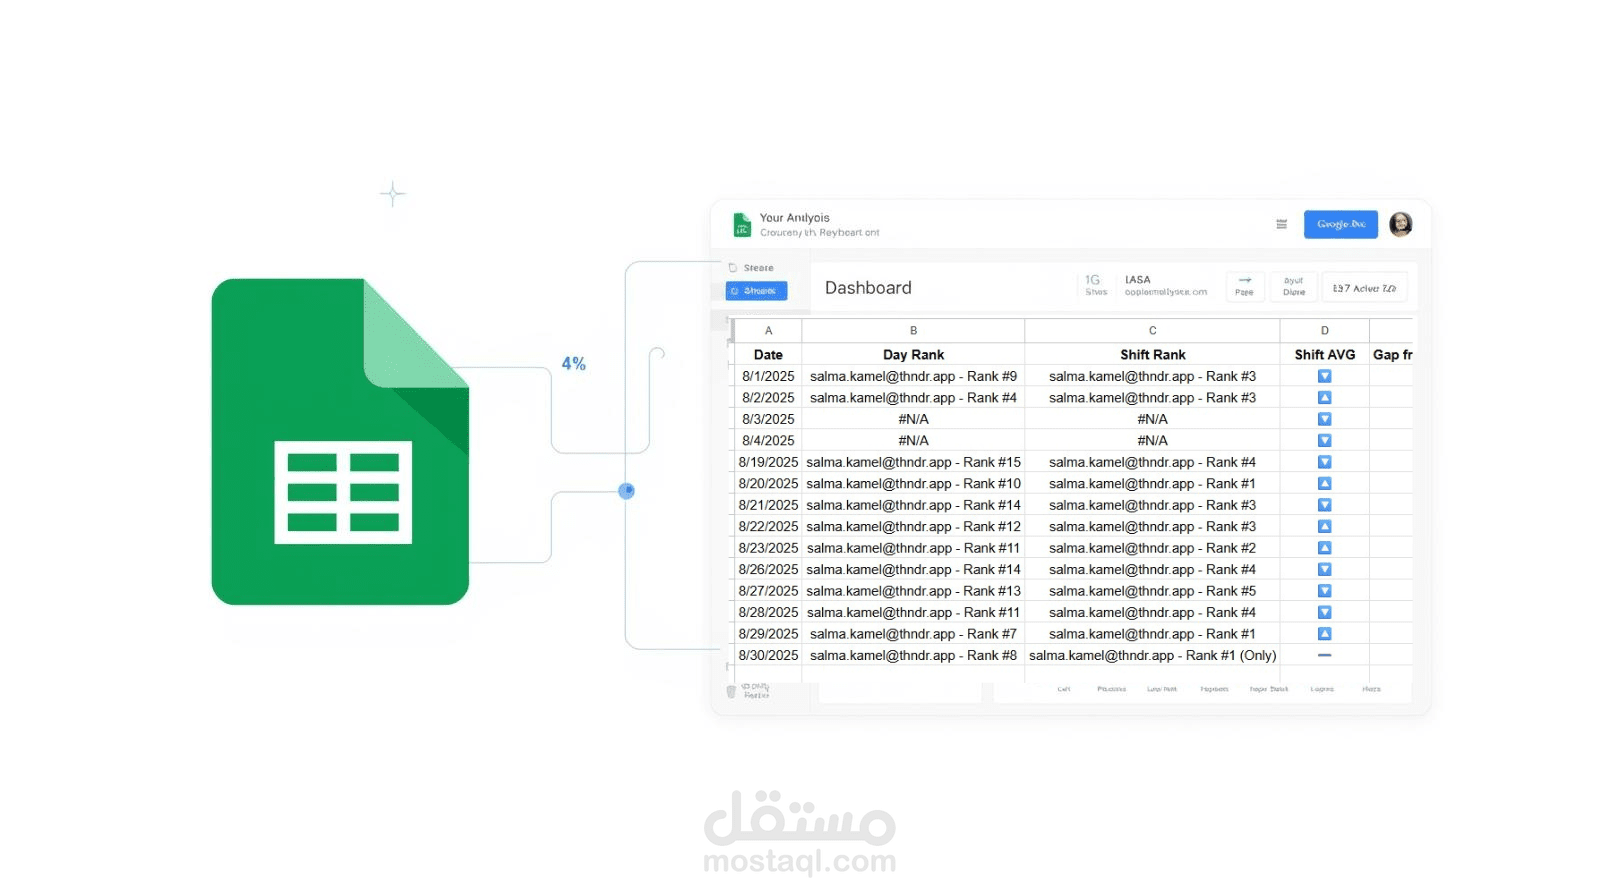
Task: Click the down arrow in the 8/21/2025 row
Action: click(1324, 505)
